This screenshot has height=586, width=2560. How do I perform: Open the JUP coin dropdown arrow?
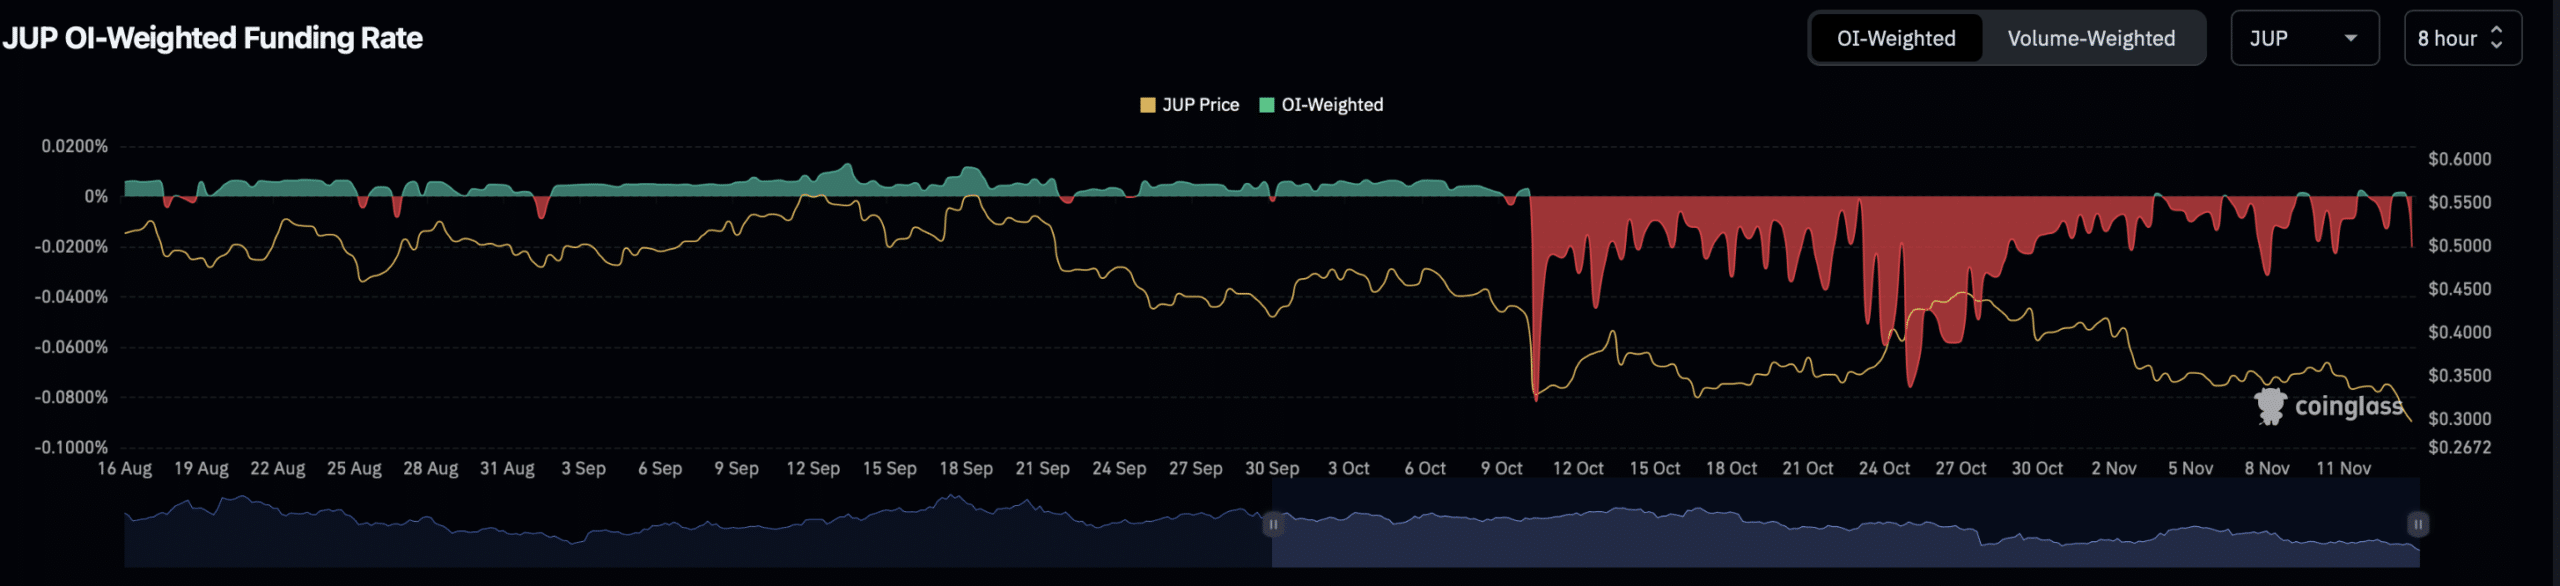pyautogui.click(x=2350, y=39)
